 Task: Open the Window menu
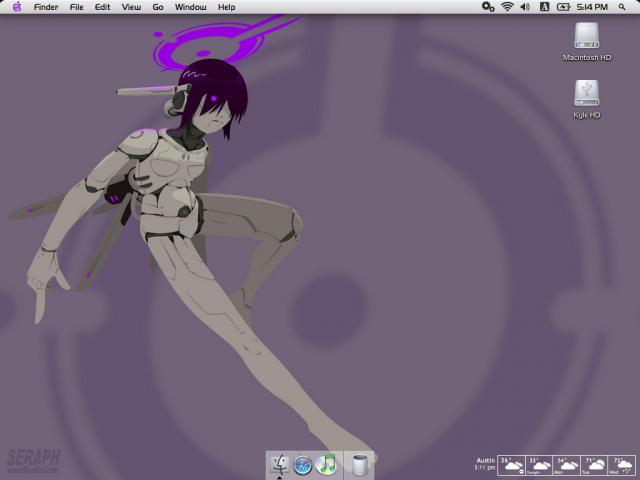(190, 7)
